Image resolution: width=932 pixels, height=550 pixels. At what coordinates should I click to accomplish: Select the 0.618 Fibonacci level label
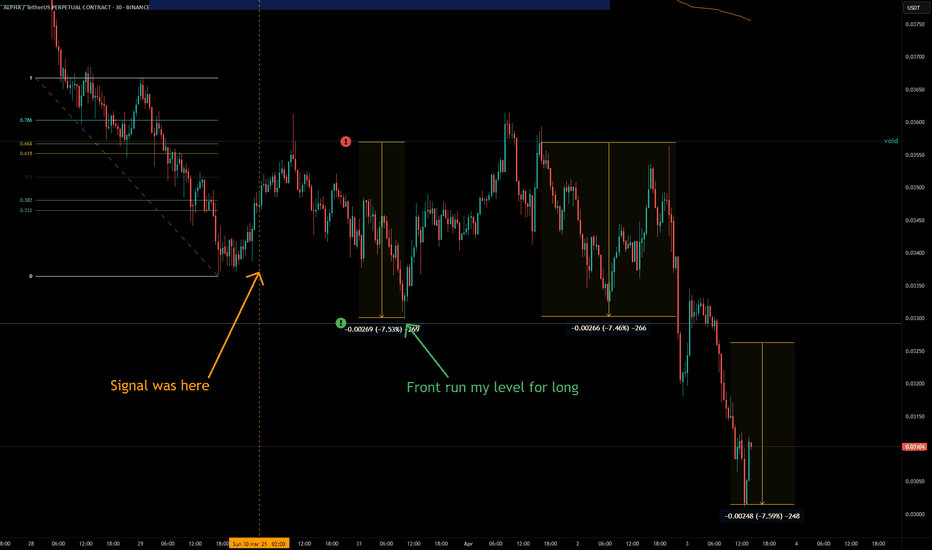point(26,153)
